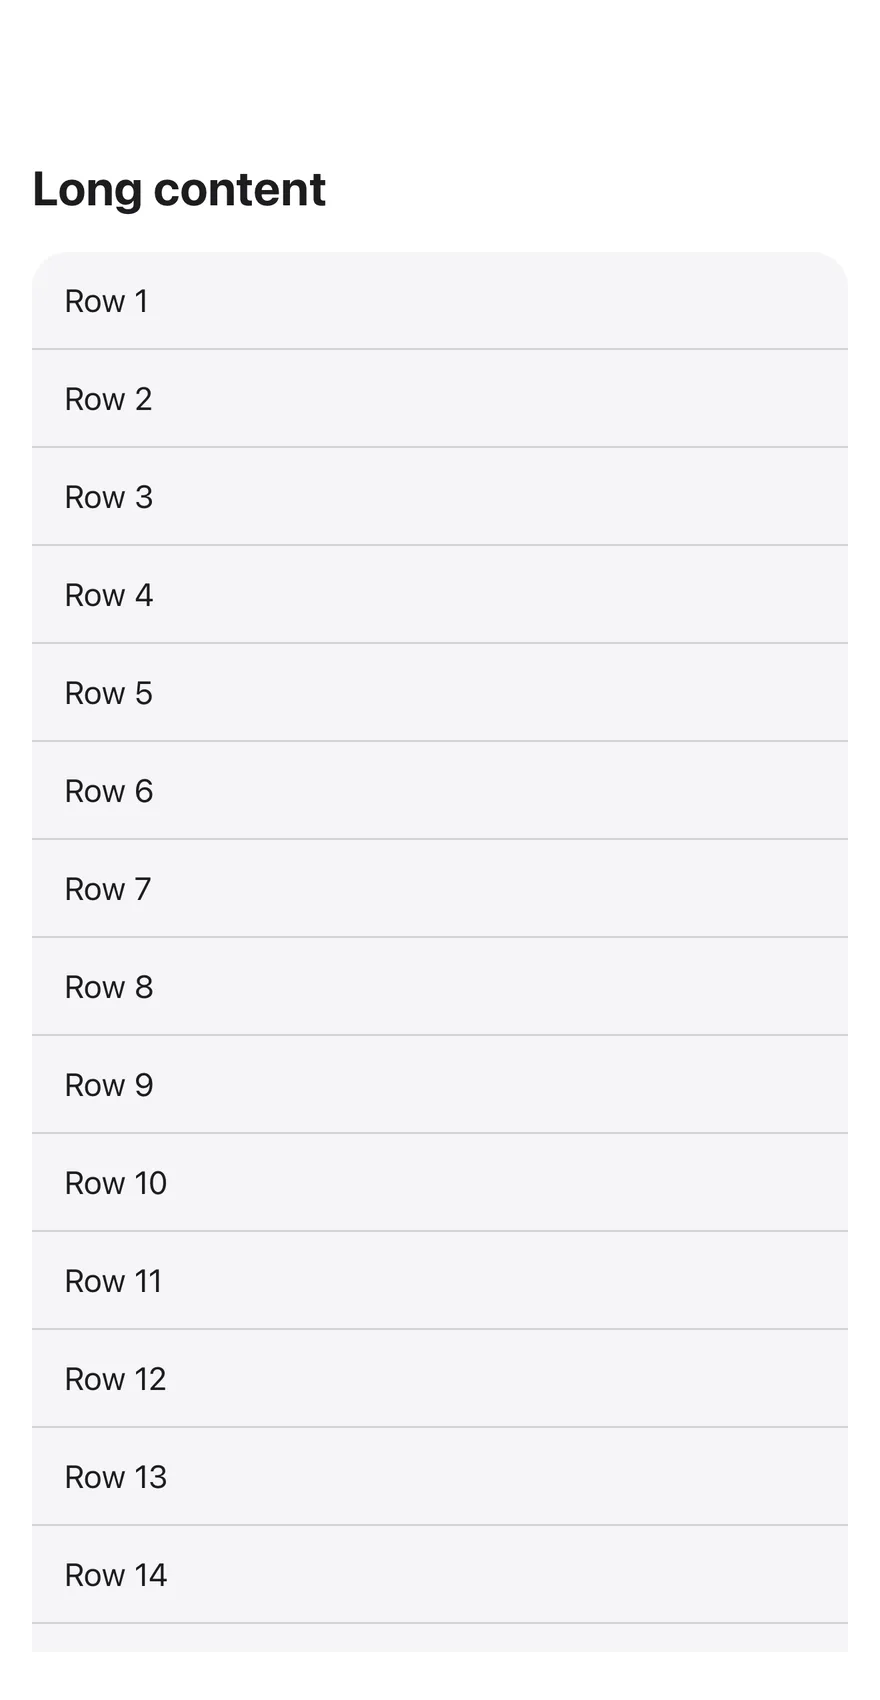Tap on Row 8
The image size is (880, 1700).
(x=440, y=987)
